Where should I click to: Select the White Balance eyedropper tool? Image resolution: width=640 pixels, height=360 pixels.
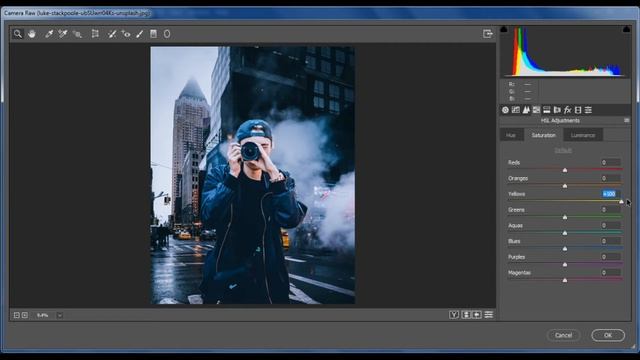49,34
